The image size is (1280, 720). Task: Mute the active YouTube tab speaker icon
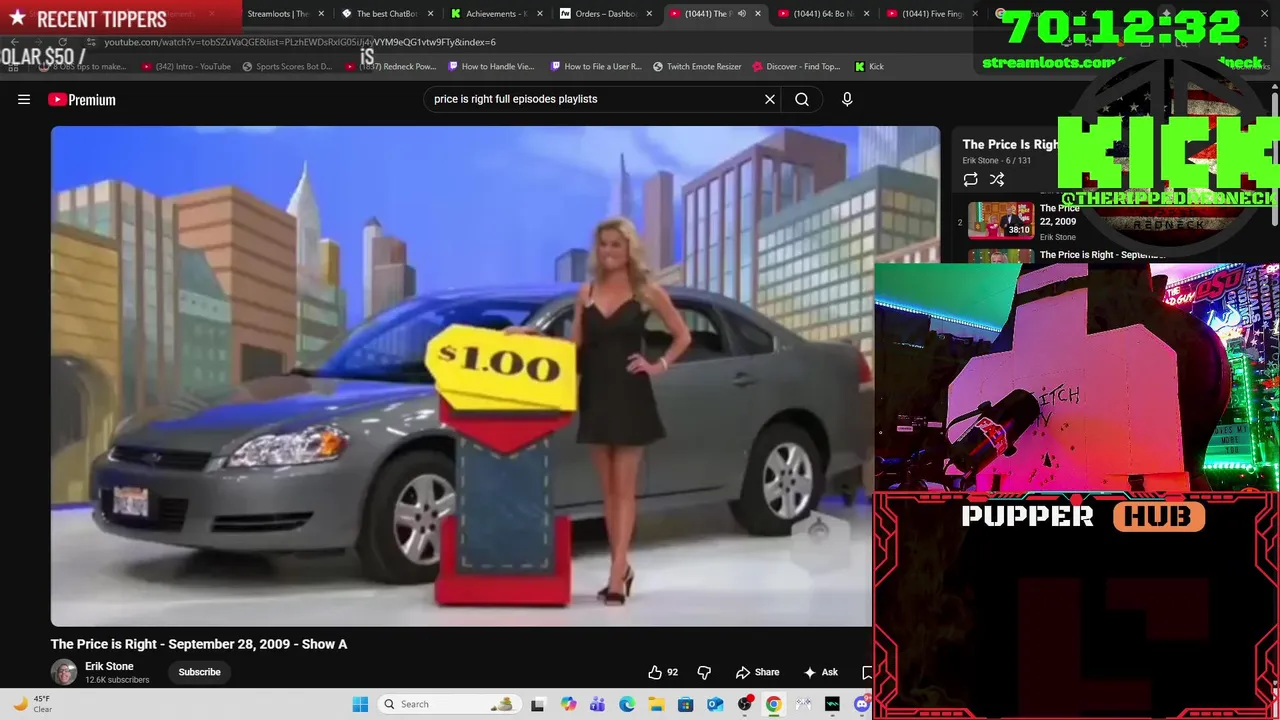(741, 14)
